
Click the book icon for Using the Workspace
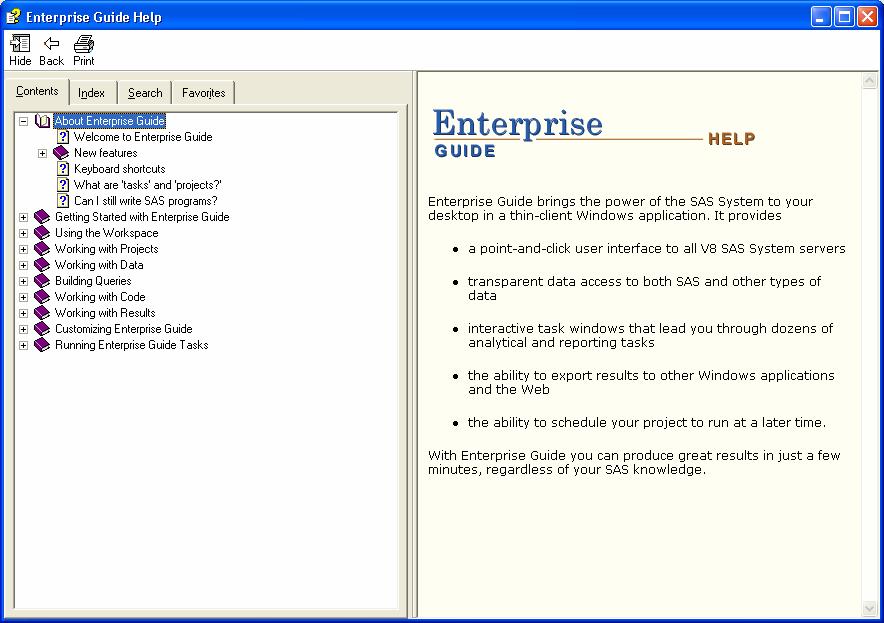[x=42, y=233]
